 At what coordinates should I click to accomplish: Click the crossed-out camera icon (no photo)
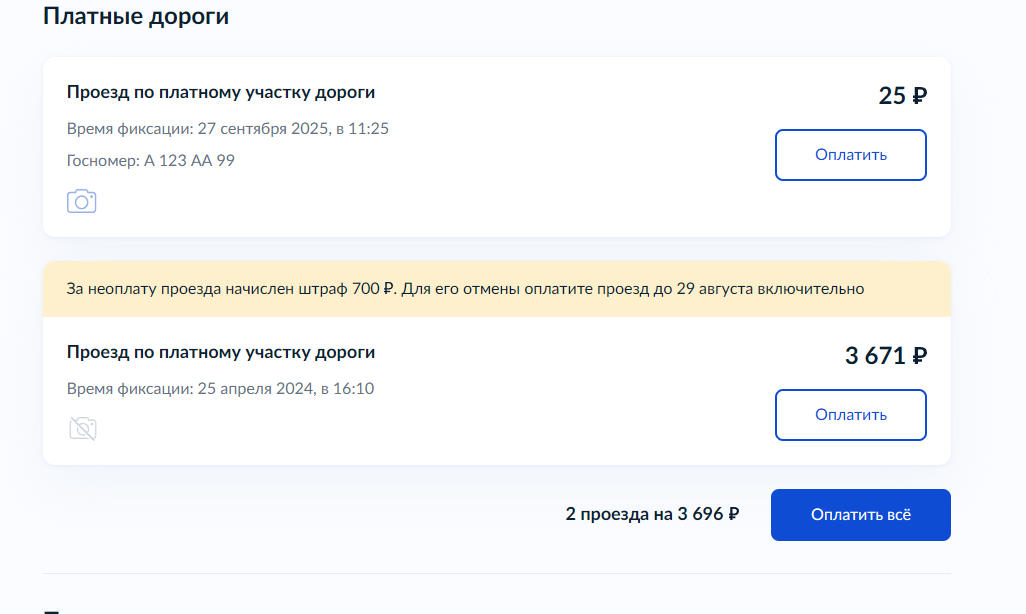82,428
